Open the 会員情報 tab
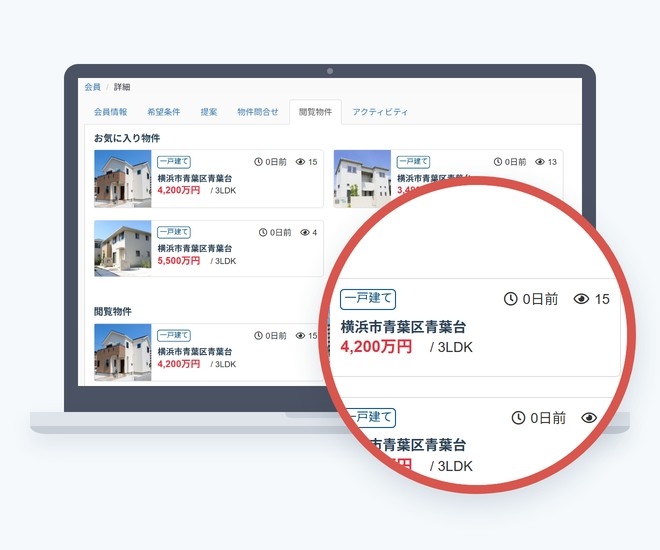The width and height of the screenshot is (660, 550). click(110, 112)
